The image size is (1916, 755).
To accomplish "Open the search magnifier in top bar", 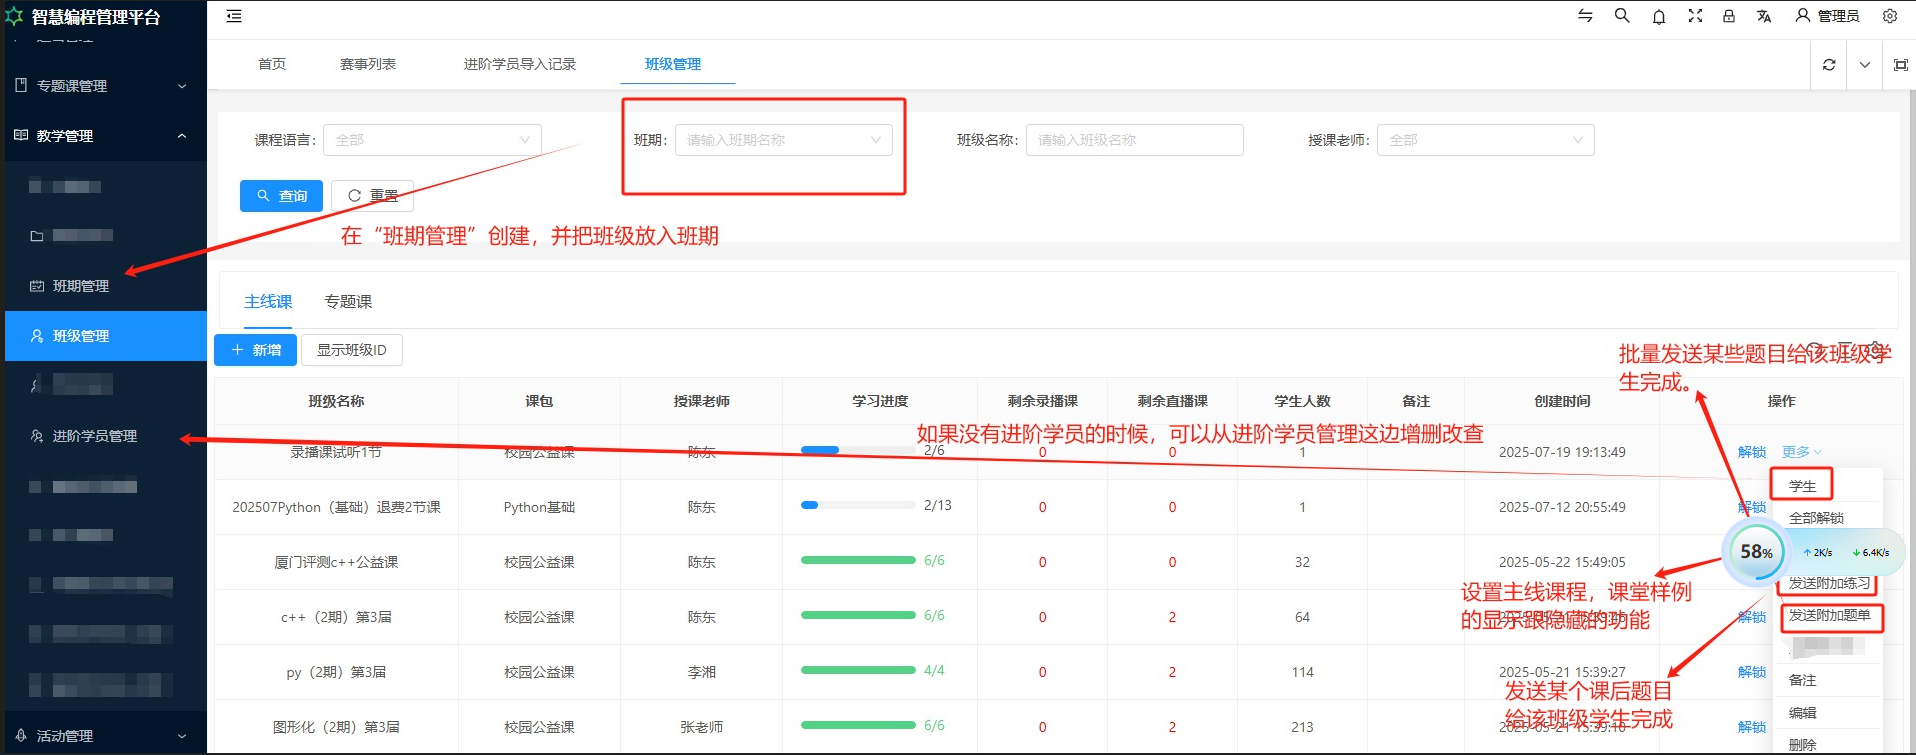I will pos(1622,16).
